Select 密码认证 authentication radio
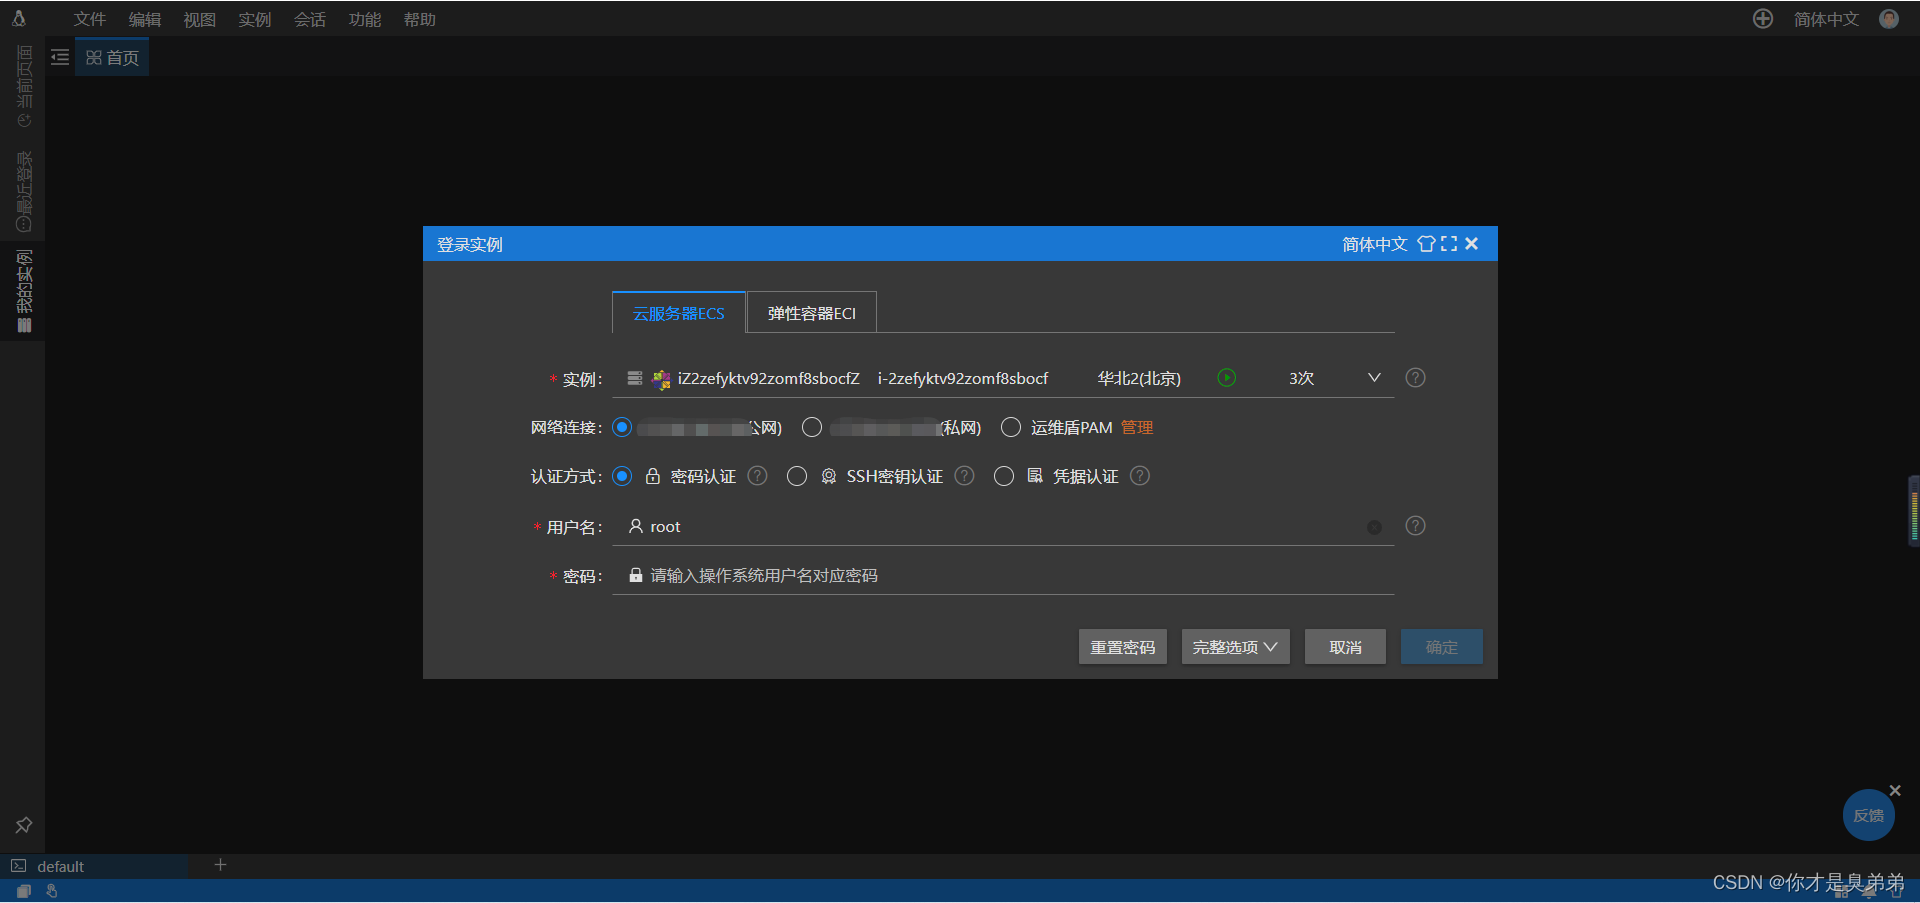This screenshot has height=903, width=1920. pyautogui.click(x=622, y=476)
